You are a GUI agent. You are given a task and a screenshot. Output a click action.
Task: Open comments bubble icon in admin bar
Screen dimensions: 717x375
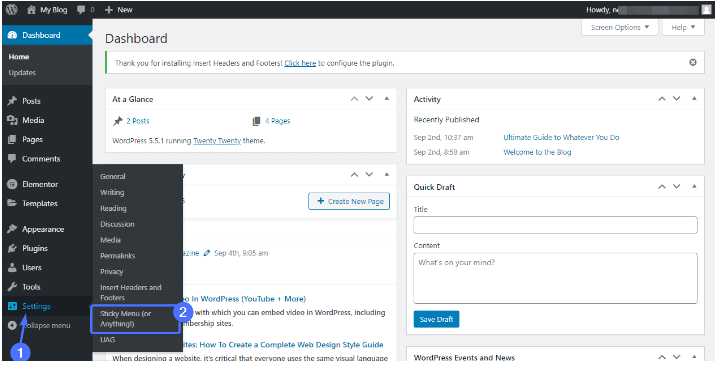click(x=81, y=10)
